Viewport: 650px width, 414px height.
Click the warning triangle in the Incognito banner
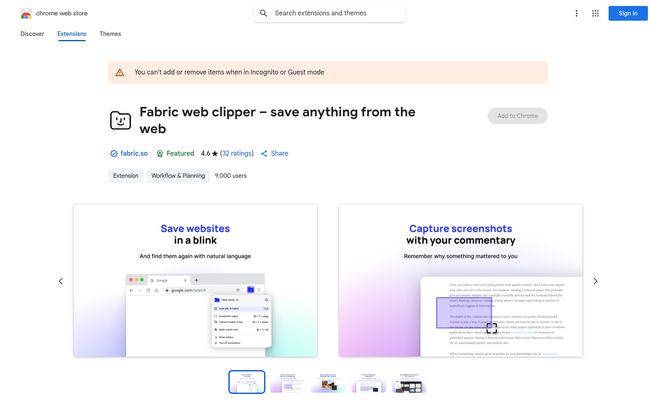[x=120, y=73]
